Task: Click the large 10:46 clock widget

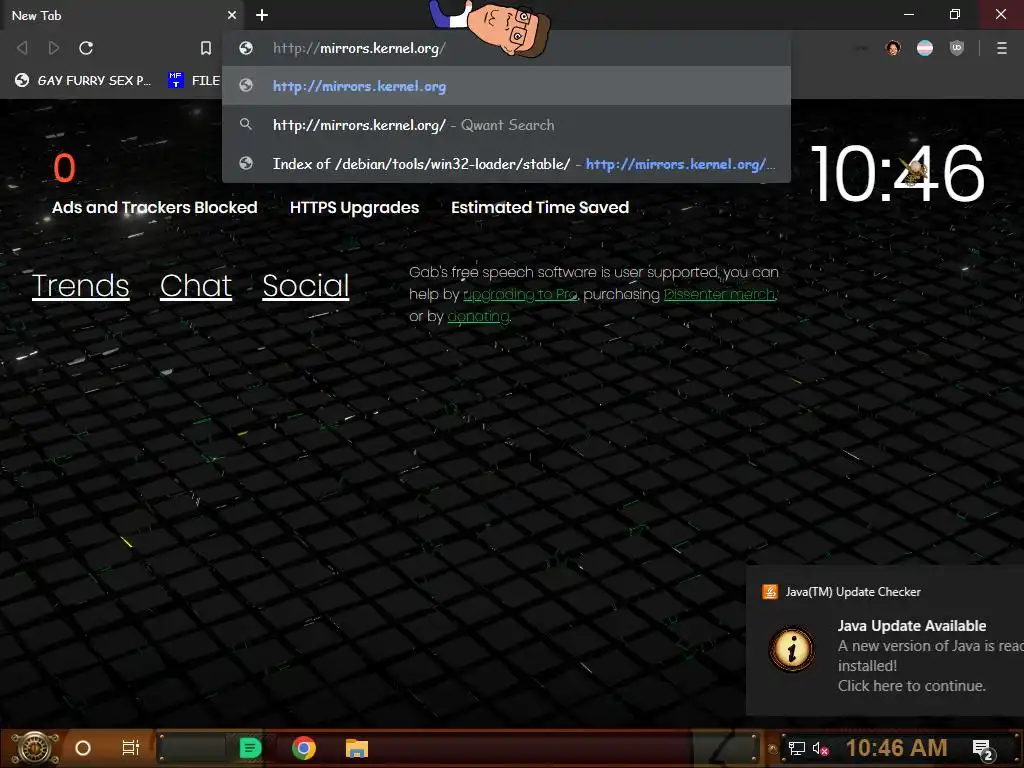Action: (x=897, y=174)
